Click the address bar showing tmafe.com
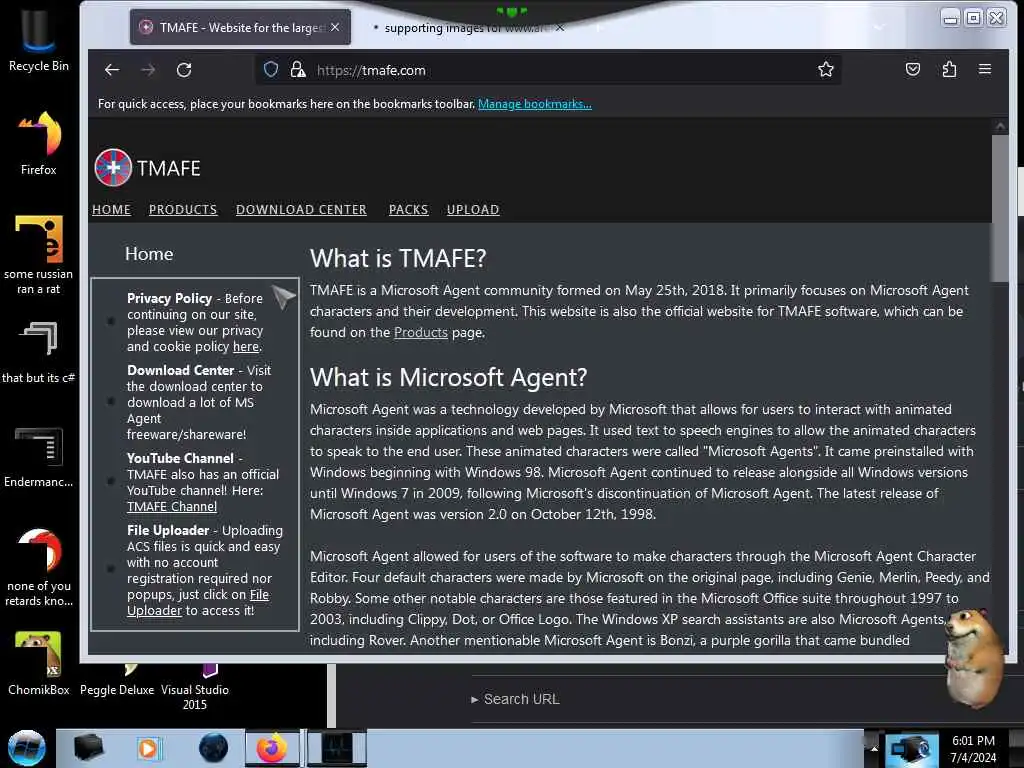This screenshot has width=1024, height=768. point(549,70)
